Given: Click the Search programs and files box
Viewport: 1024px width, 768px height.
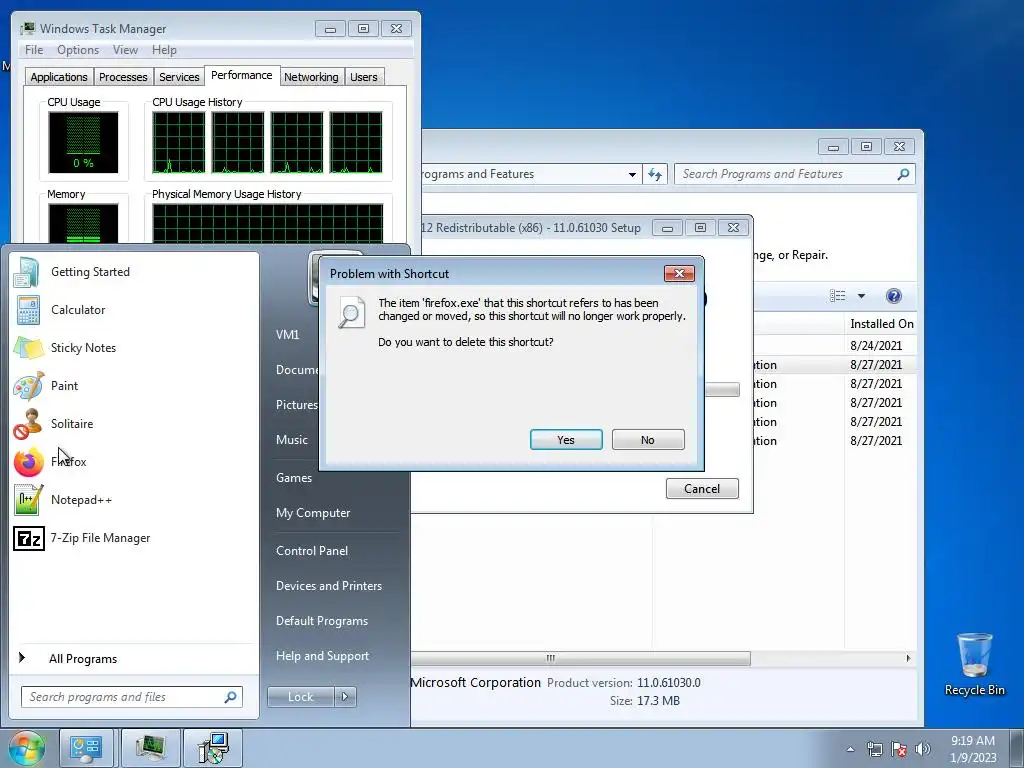Looking at the screenshot, I should point(132,697).
